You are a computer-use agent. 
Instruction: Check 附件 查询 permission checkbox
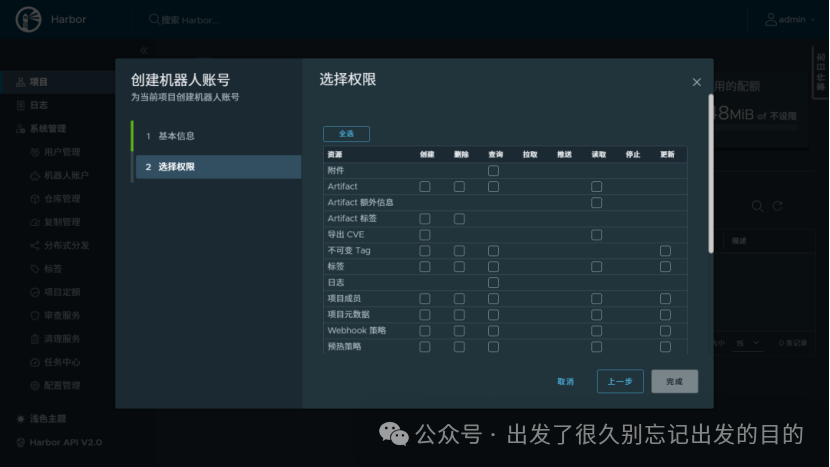click(493, 170)
